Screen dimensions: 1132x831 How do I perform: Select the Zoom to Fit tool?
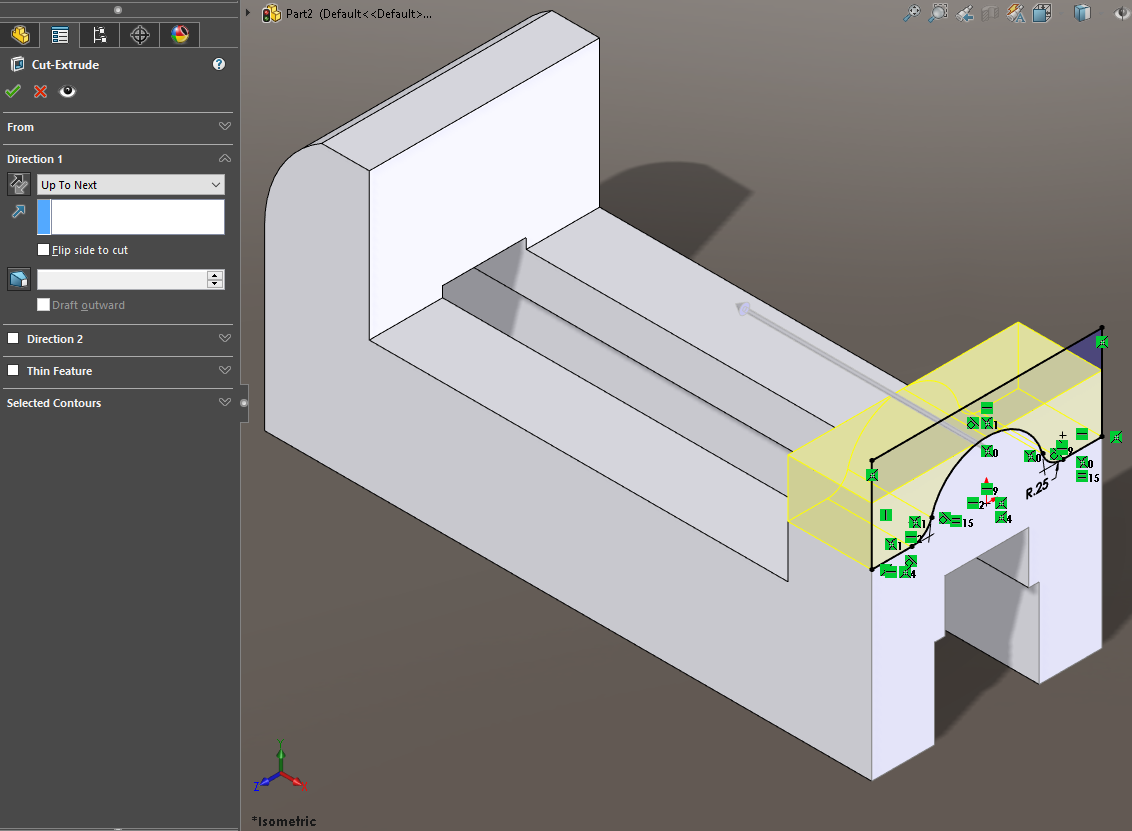click(911, 13)
